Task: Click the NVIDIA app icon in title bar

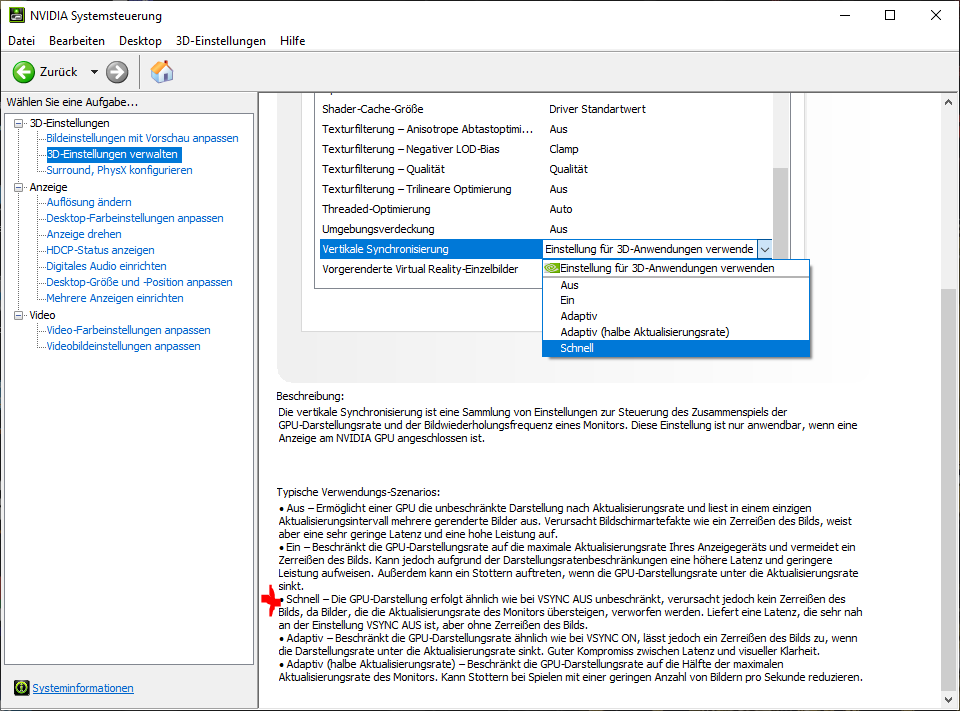Action: click(17, 15)
